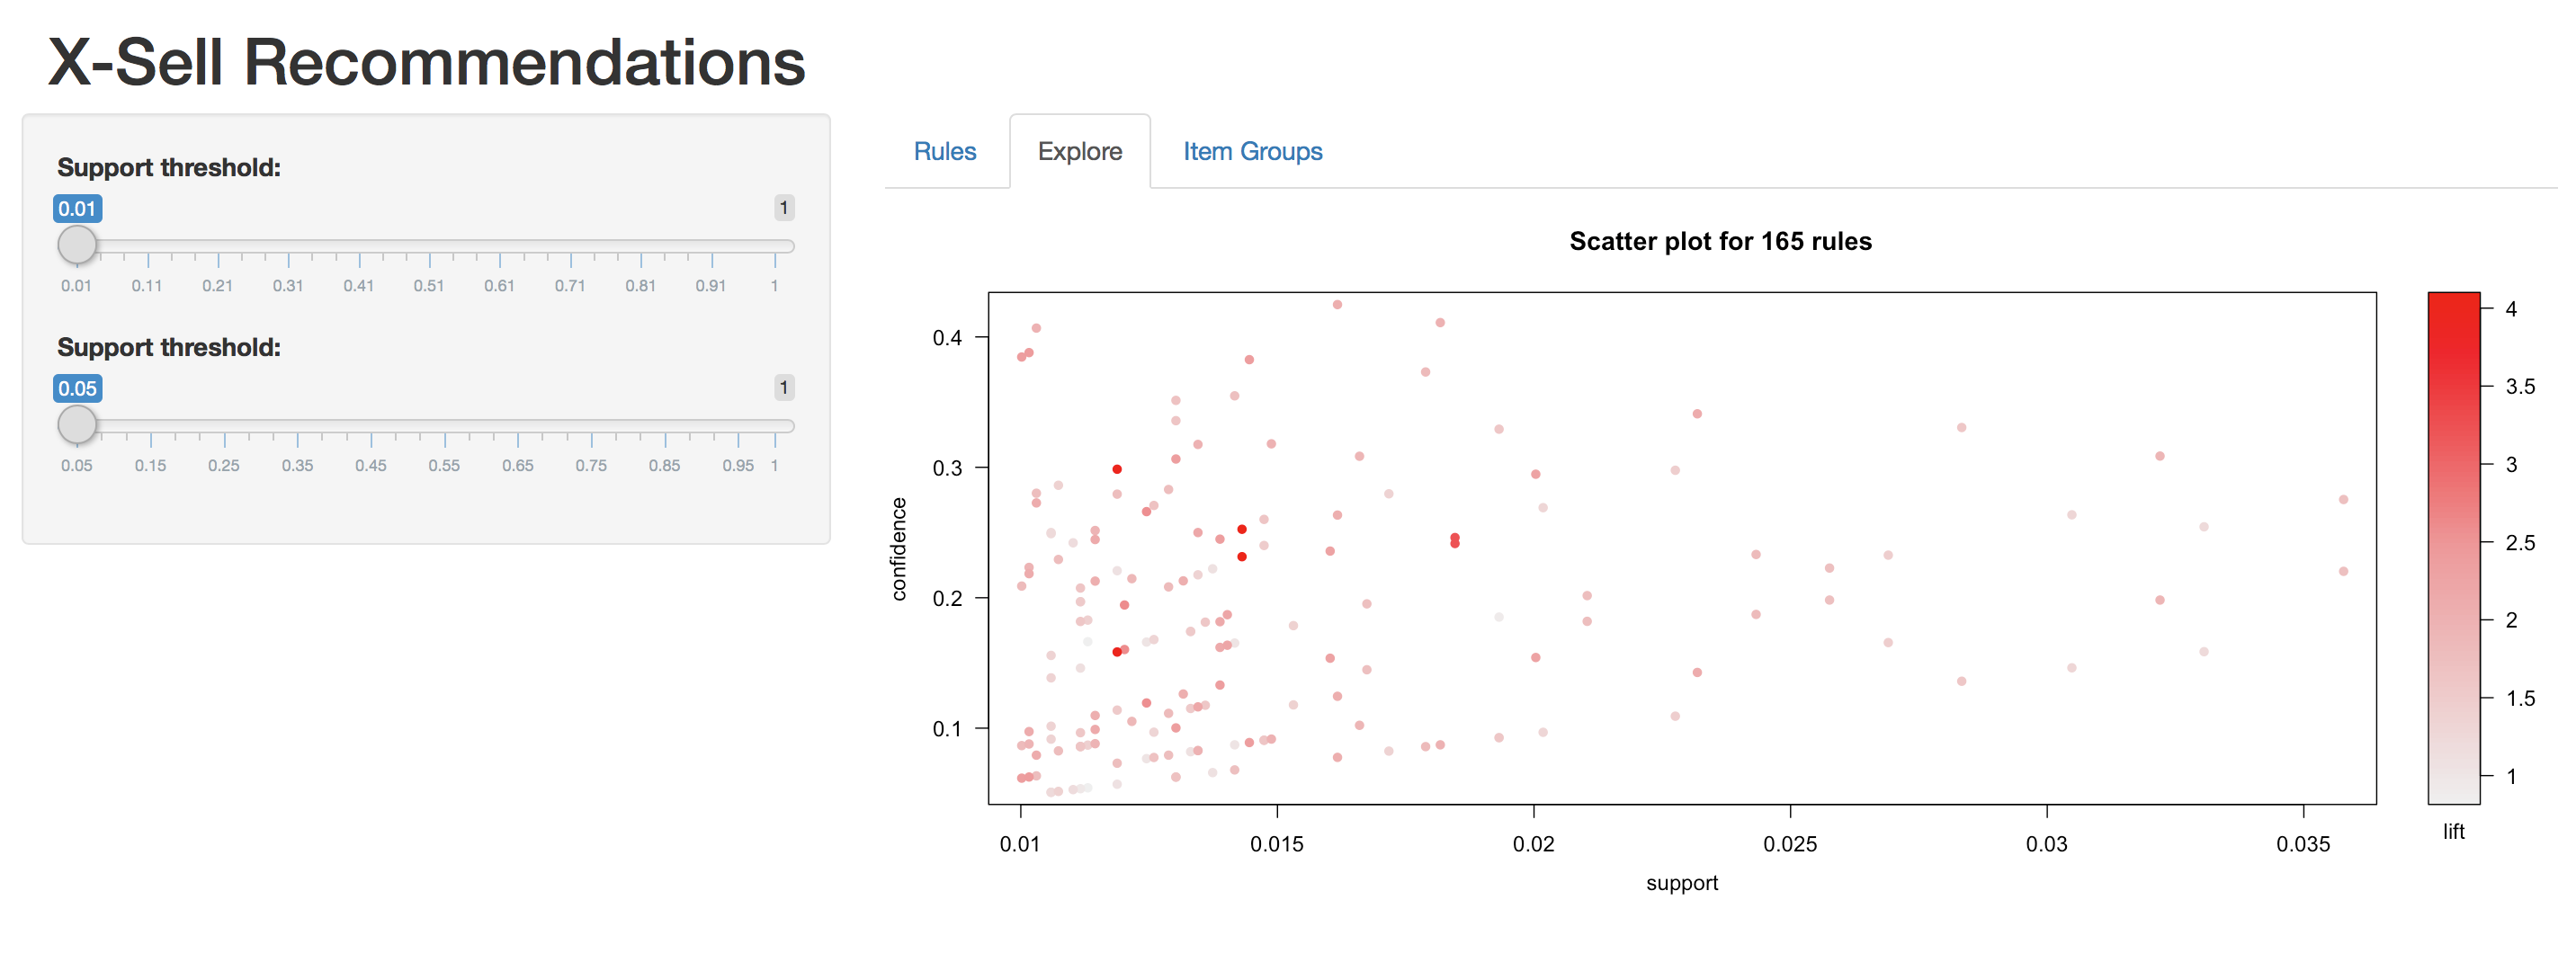
Task: Click the scatter plot title text
Action: coord(1720,241)
